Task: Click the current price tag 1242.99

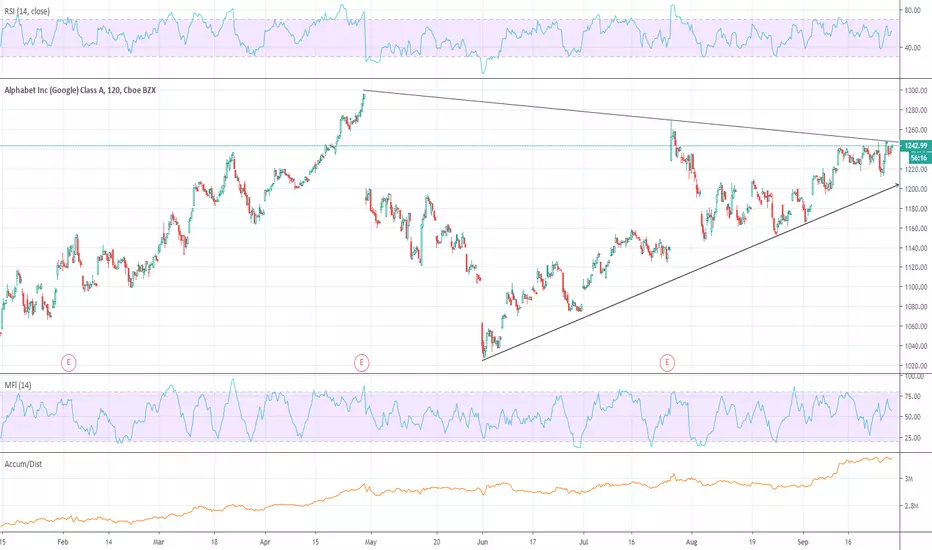Action: [x=915, y=146]
